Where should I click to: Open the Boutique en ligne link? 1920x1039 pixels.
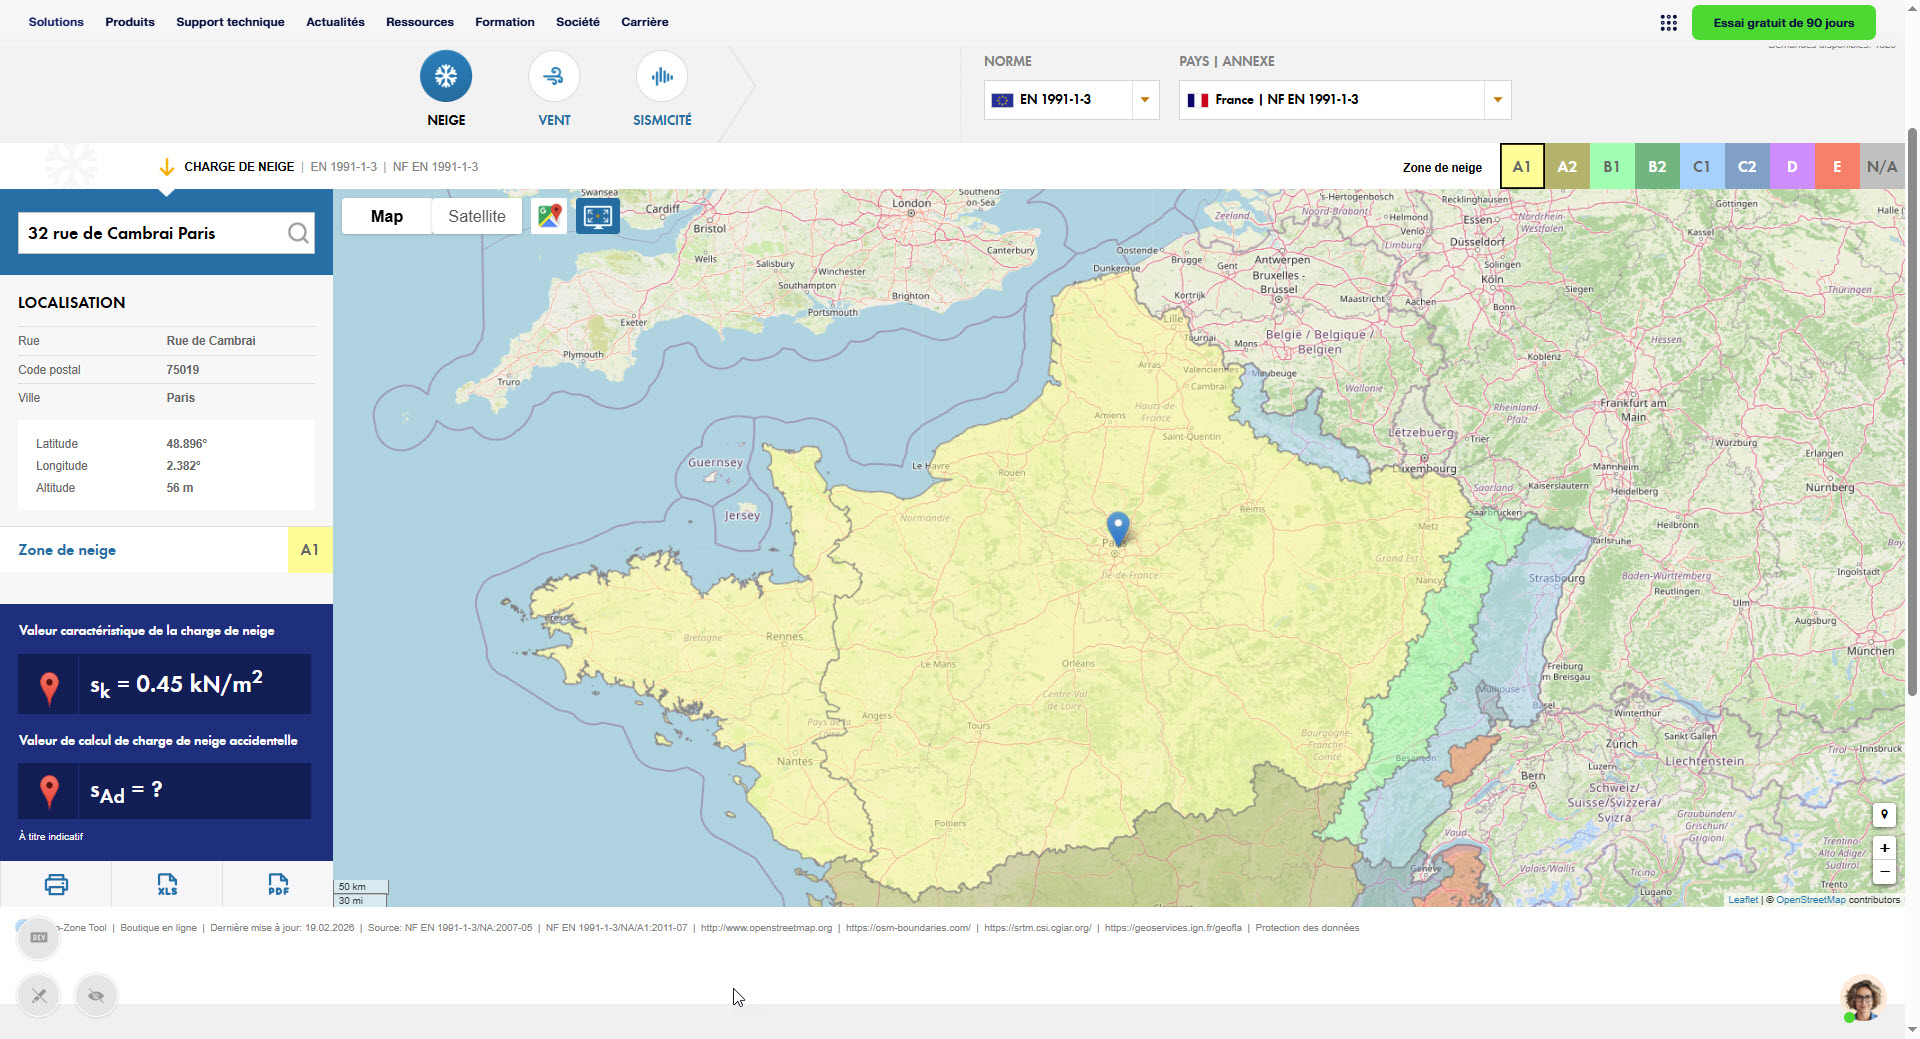point(157,927)
